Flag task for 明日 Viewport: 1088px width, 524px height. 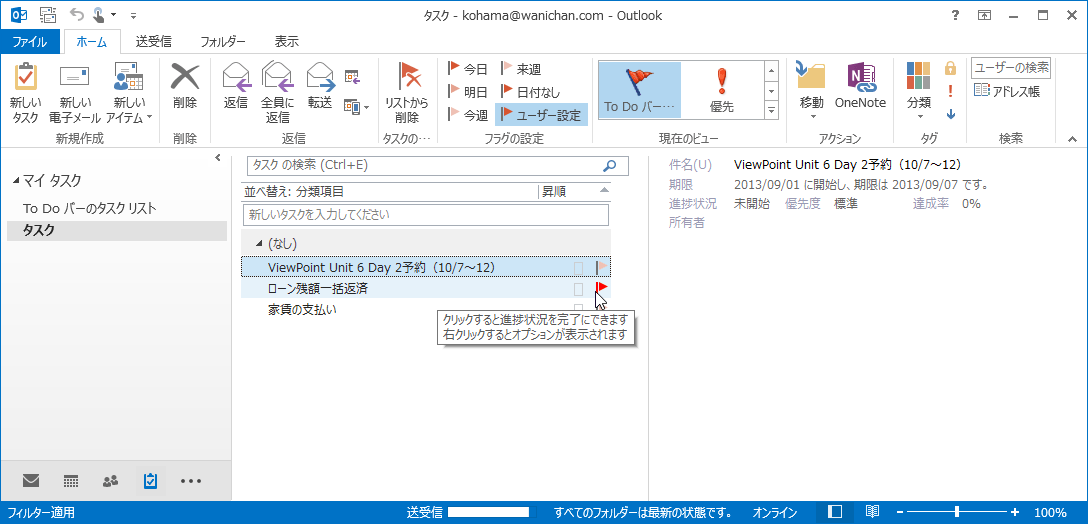(x=467, y=92)
